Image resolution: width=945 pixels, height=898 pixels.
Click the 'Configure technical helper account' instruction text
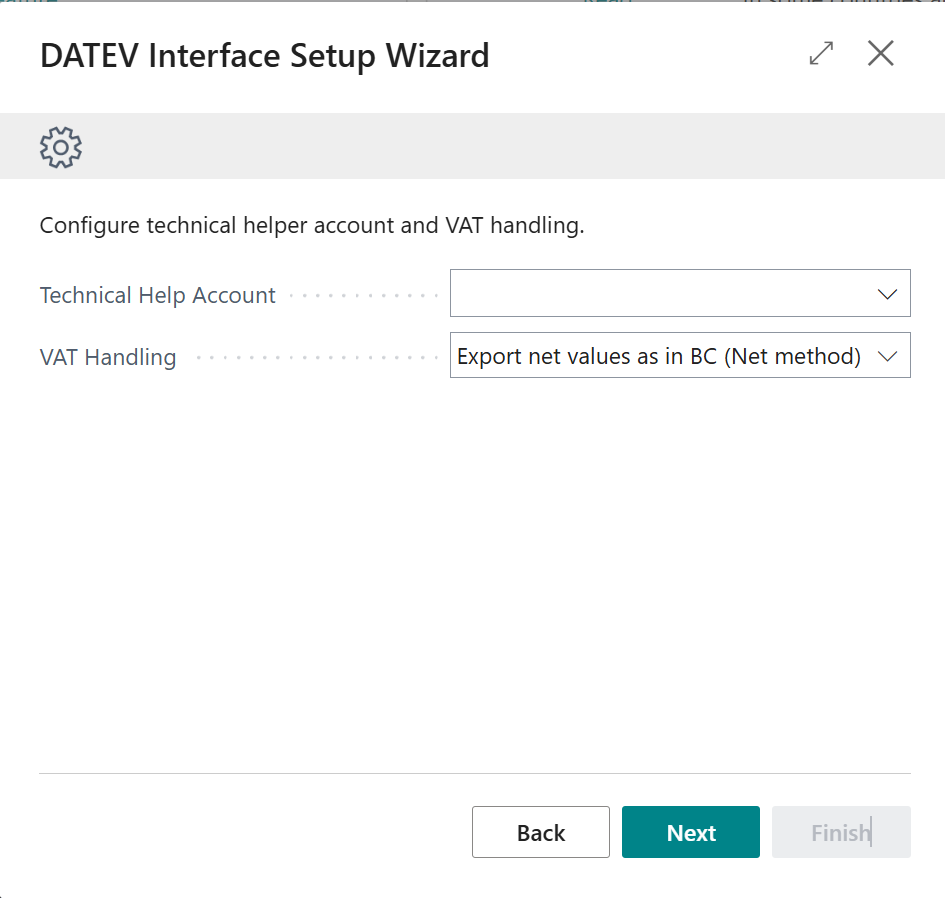(x=312, y=226)
